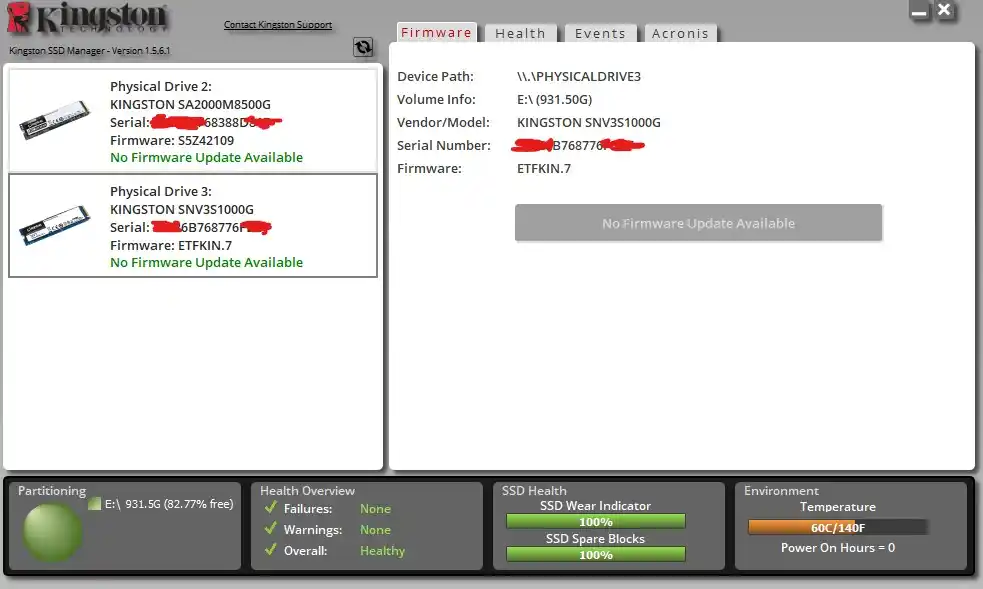
Task: Open the Firmware tab
Action: pyautogui.click(x=436, y=33)
